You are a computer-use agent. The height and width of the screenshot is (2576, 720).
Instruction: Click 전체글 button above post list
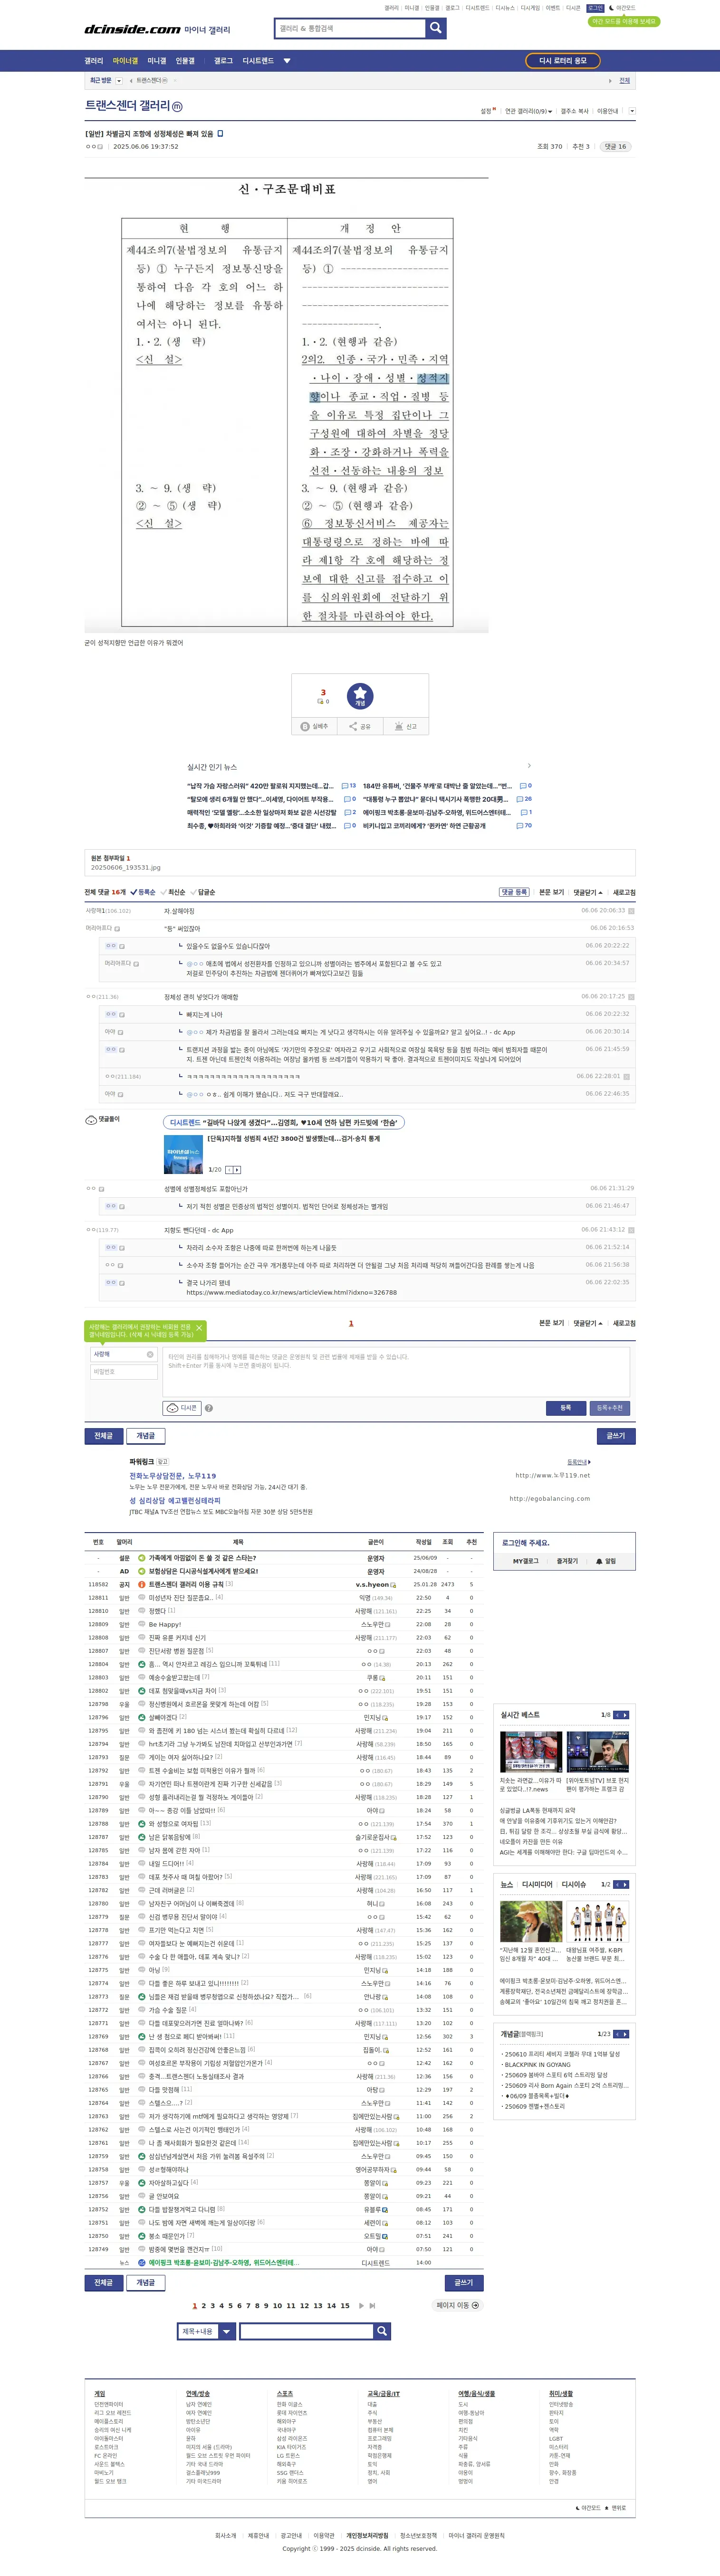click(104, 1436)
